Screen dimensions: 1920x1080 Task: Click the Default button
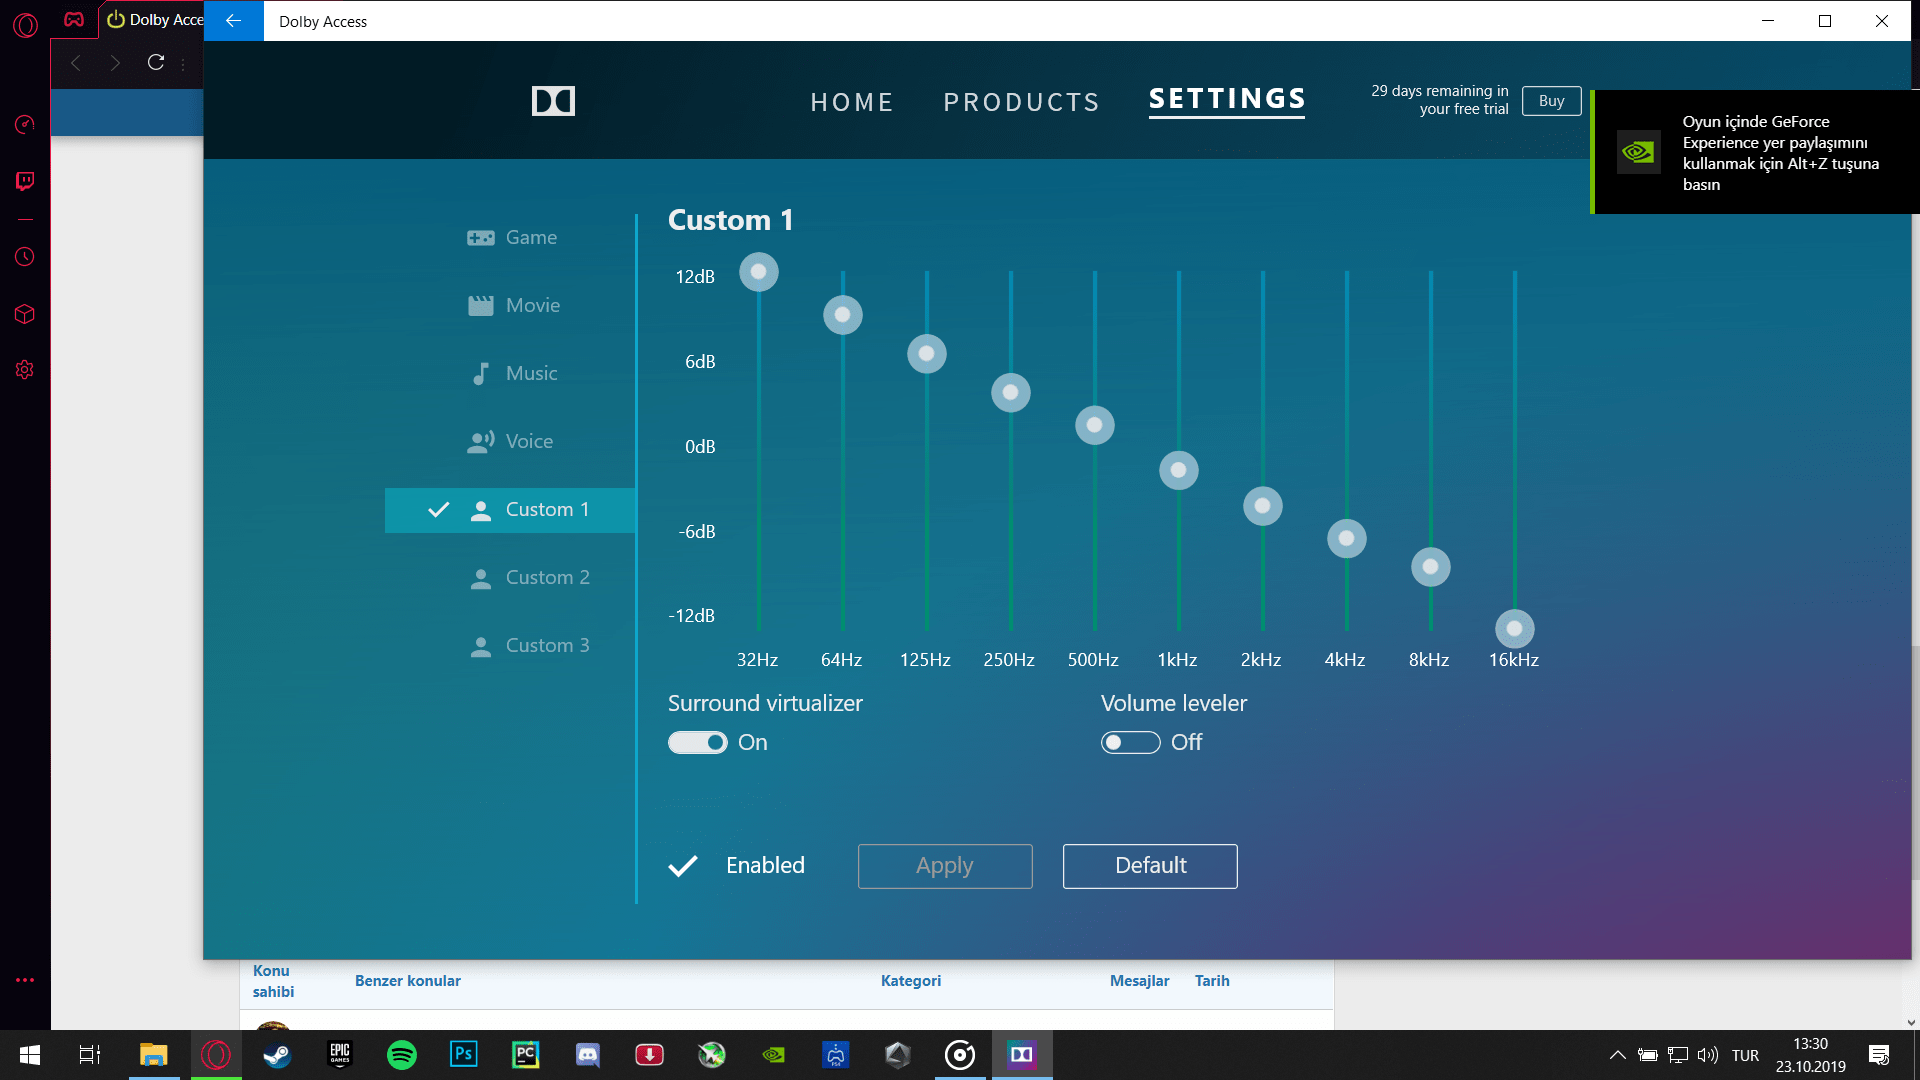(1150, 866)
